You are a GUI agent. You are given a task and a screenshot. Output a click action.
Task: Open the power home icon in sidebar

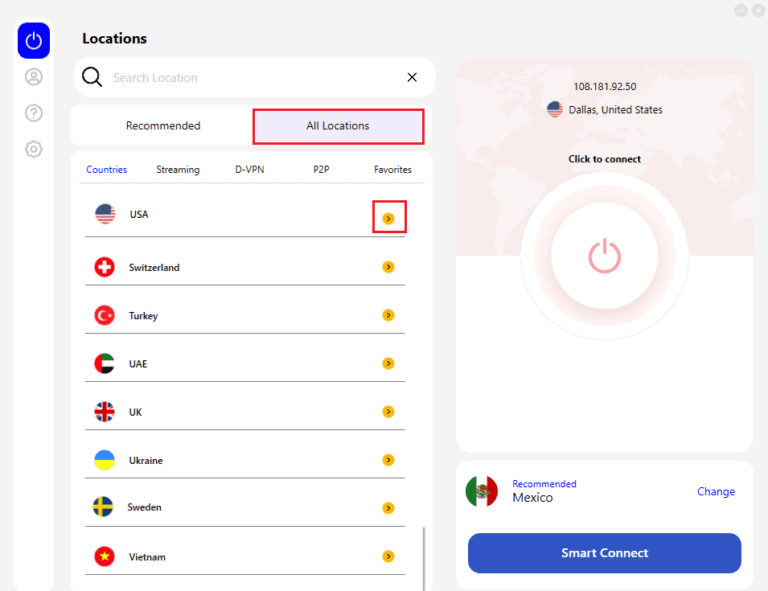point(34,41)
